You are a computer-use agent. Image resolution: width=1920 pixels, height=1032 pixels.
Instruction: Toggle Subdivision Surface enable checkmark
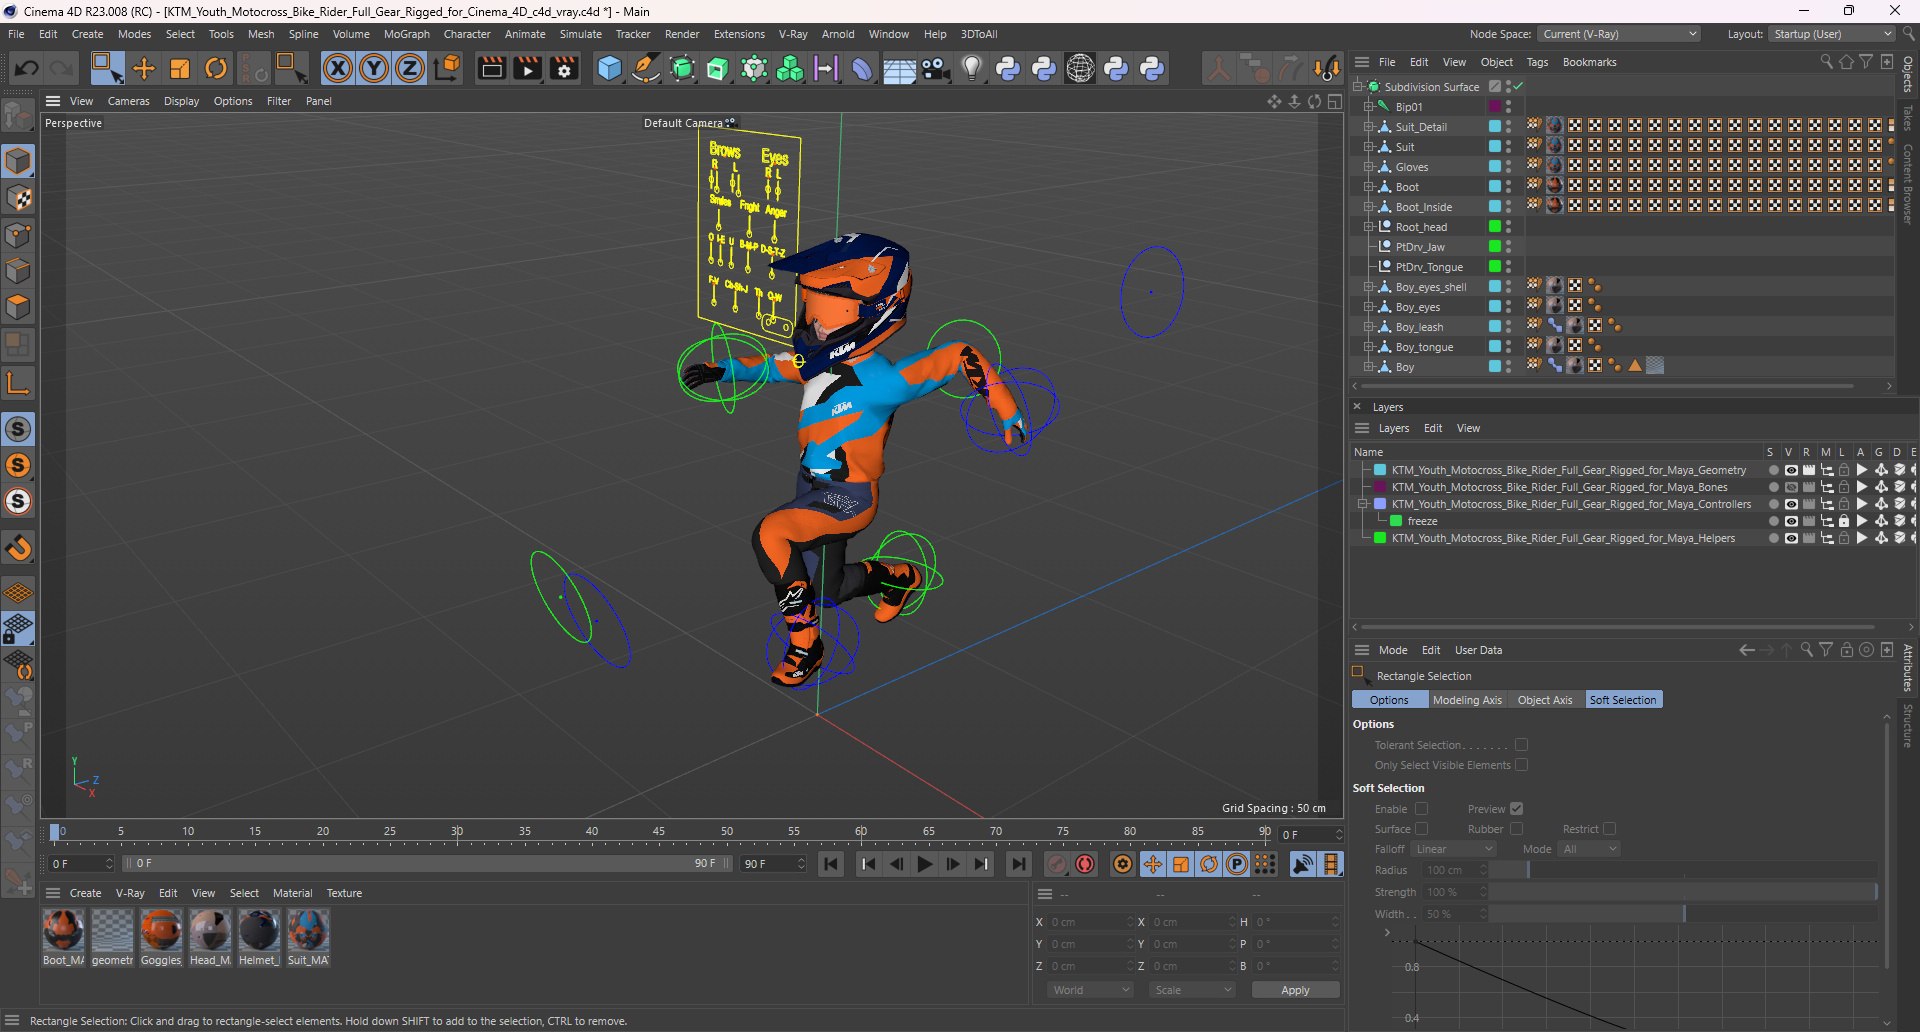1518,87
